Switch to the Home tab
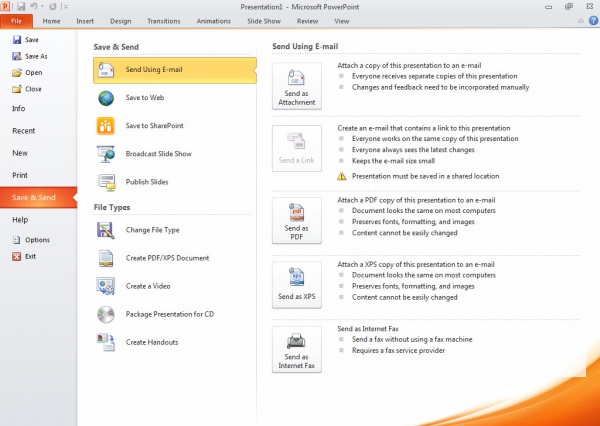Image resolution: width=600 pixels, height=426 pixels. [51, 21]
